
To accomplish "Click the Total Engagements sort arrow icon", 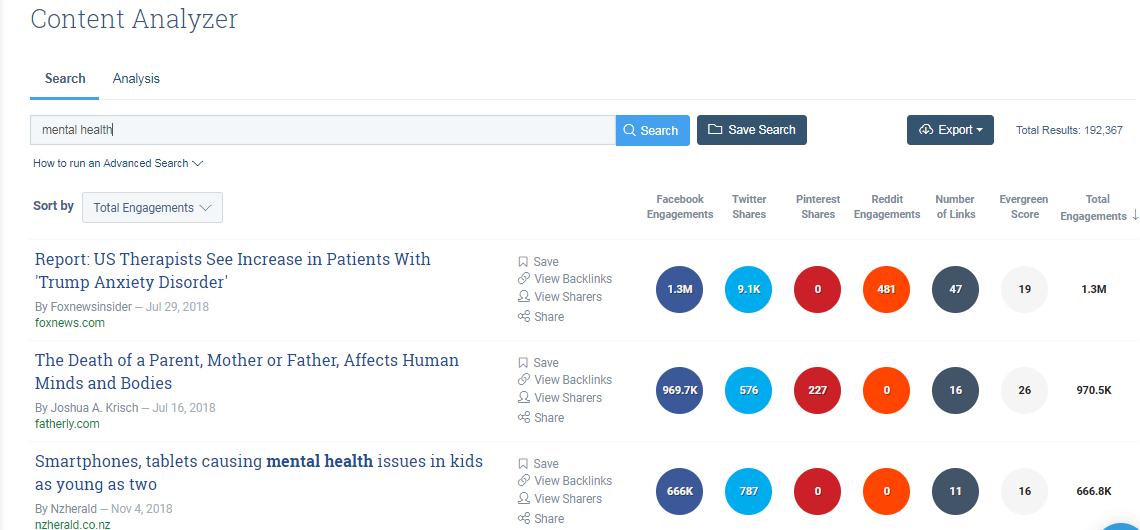I will point(1134,215).
